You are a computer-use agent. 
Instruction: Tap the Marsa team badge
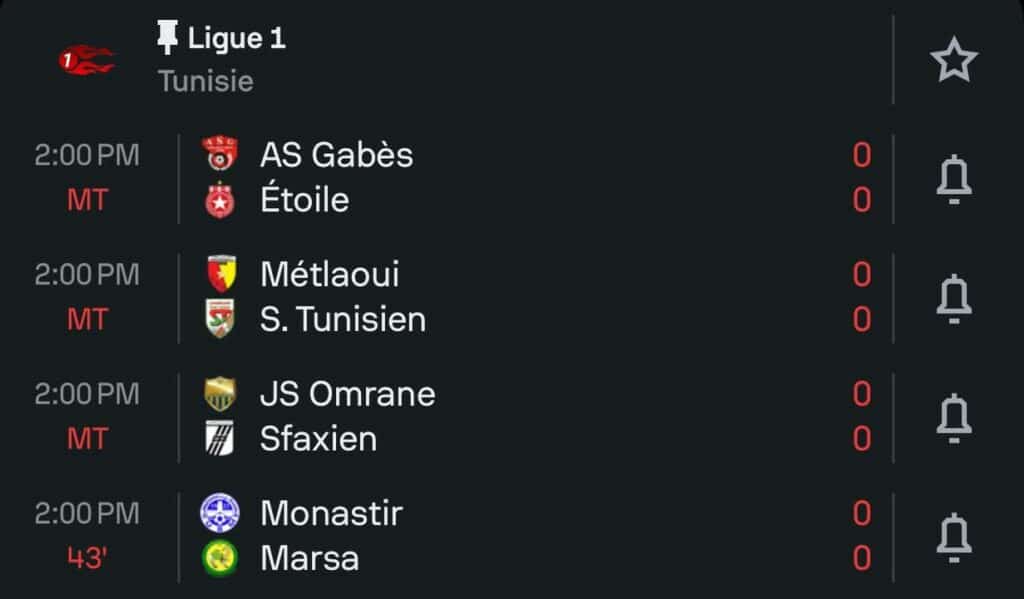[x=219, y=558]
